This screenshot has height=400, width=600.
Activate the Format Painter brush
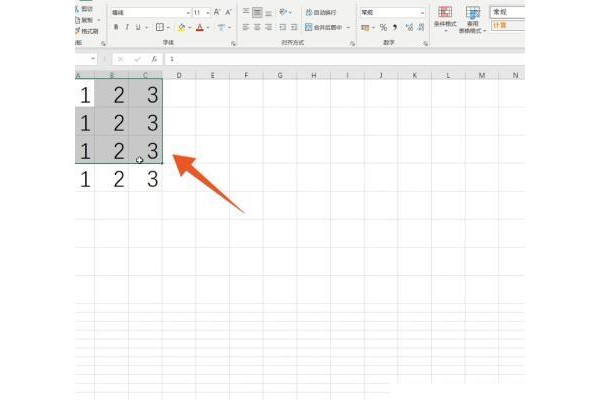point(78,31)
